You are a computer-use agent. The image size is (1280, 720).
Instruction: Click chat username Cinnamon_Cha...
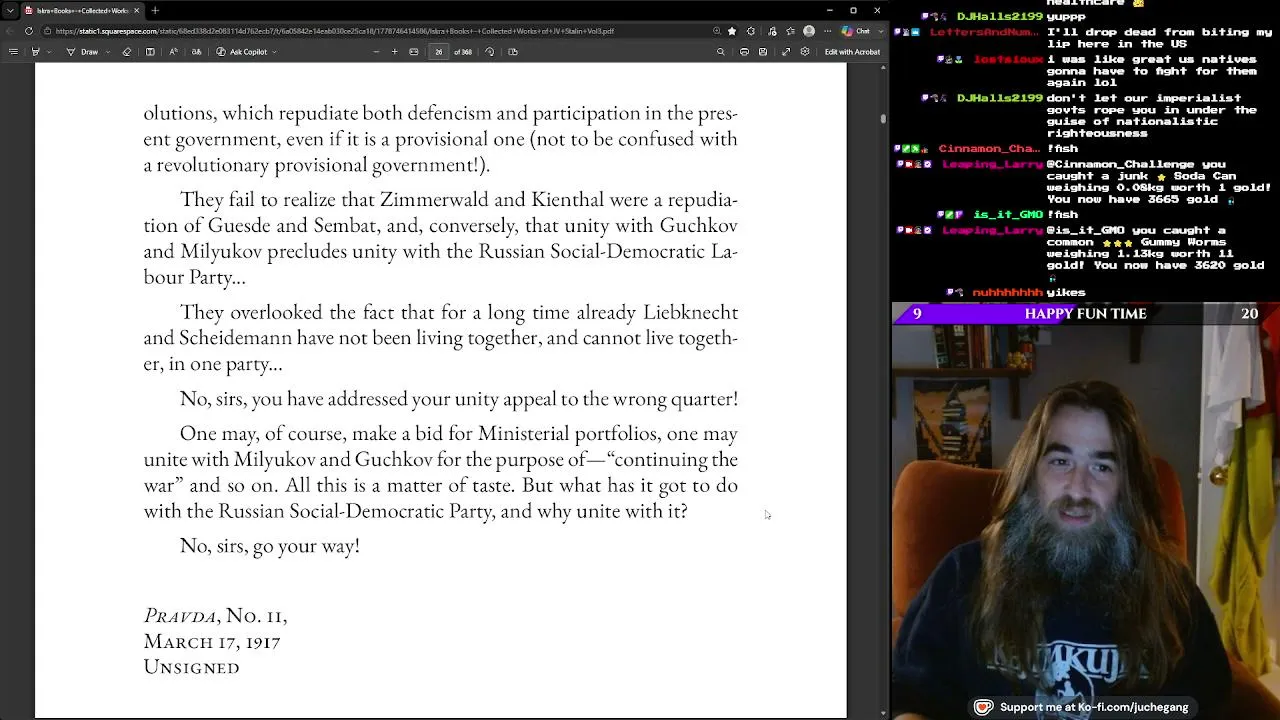(x=988, y=149)
